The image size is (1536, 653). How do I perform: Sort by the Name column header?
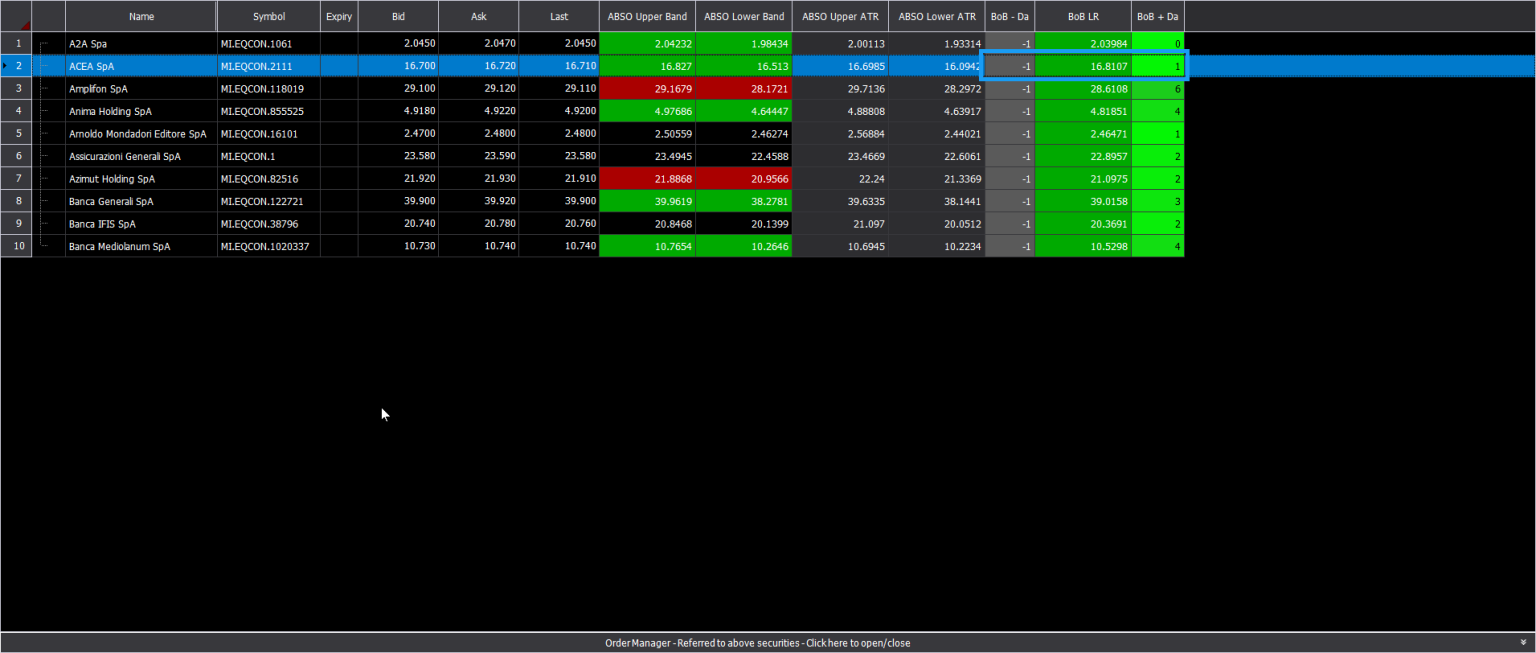[141, 17]
